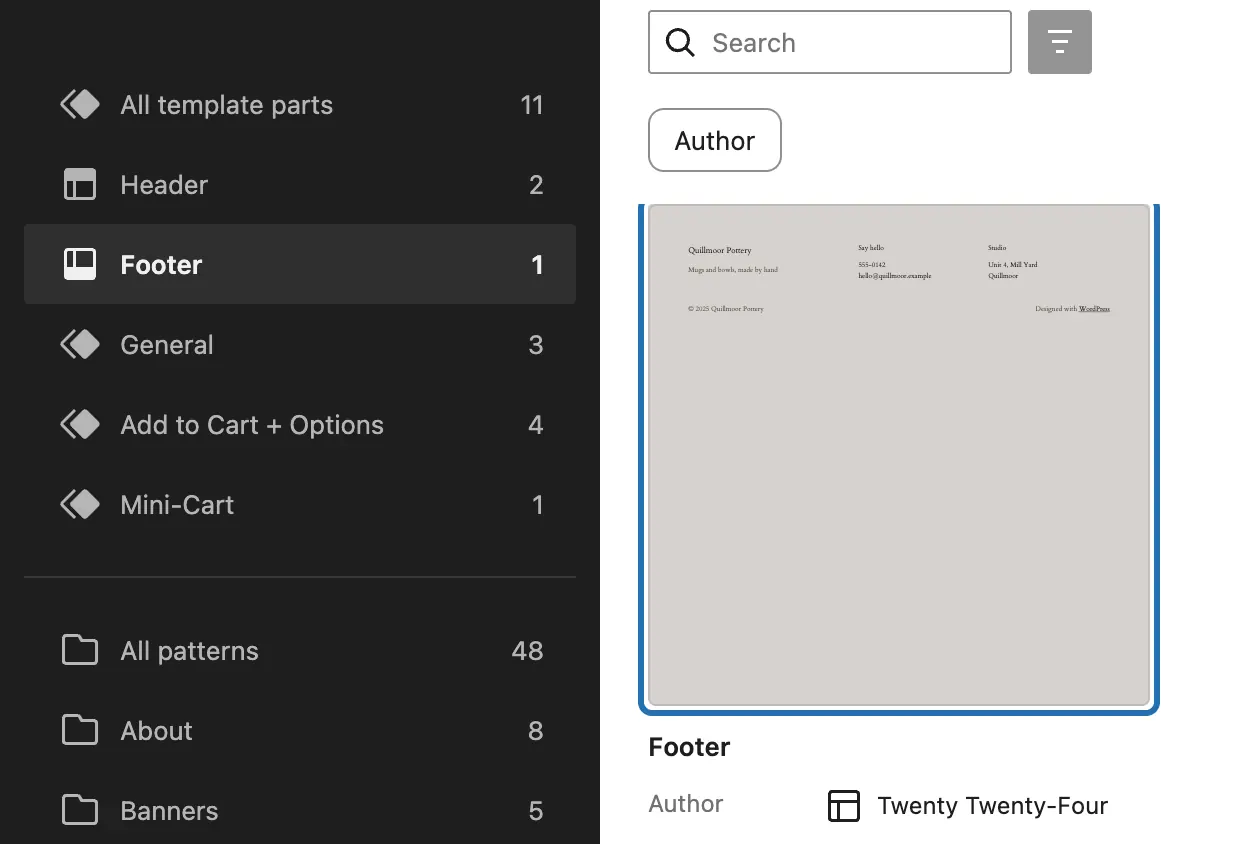
Task: Click the count 8 beside About
Action: pyautogui.click(x=536, y=731)
